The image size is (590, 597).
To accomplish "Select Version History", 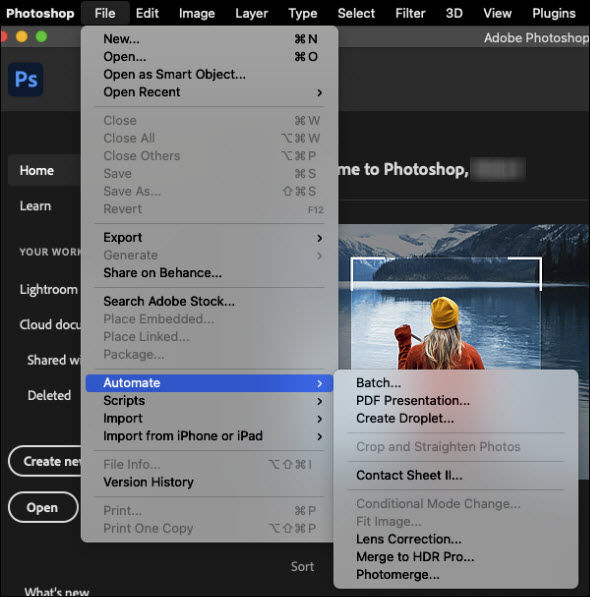I will point(209,482).
